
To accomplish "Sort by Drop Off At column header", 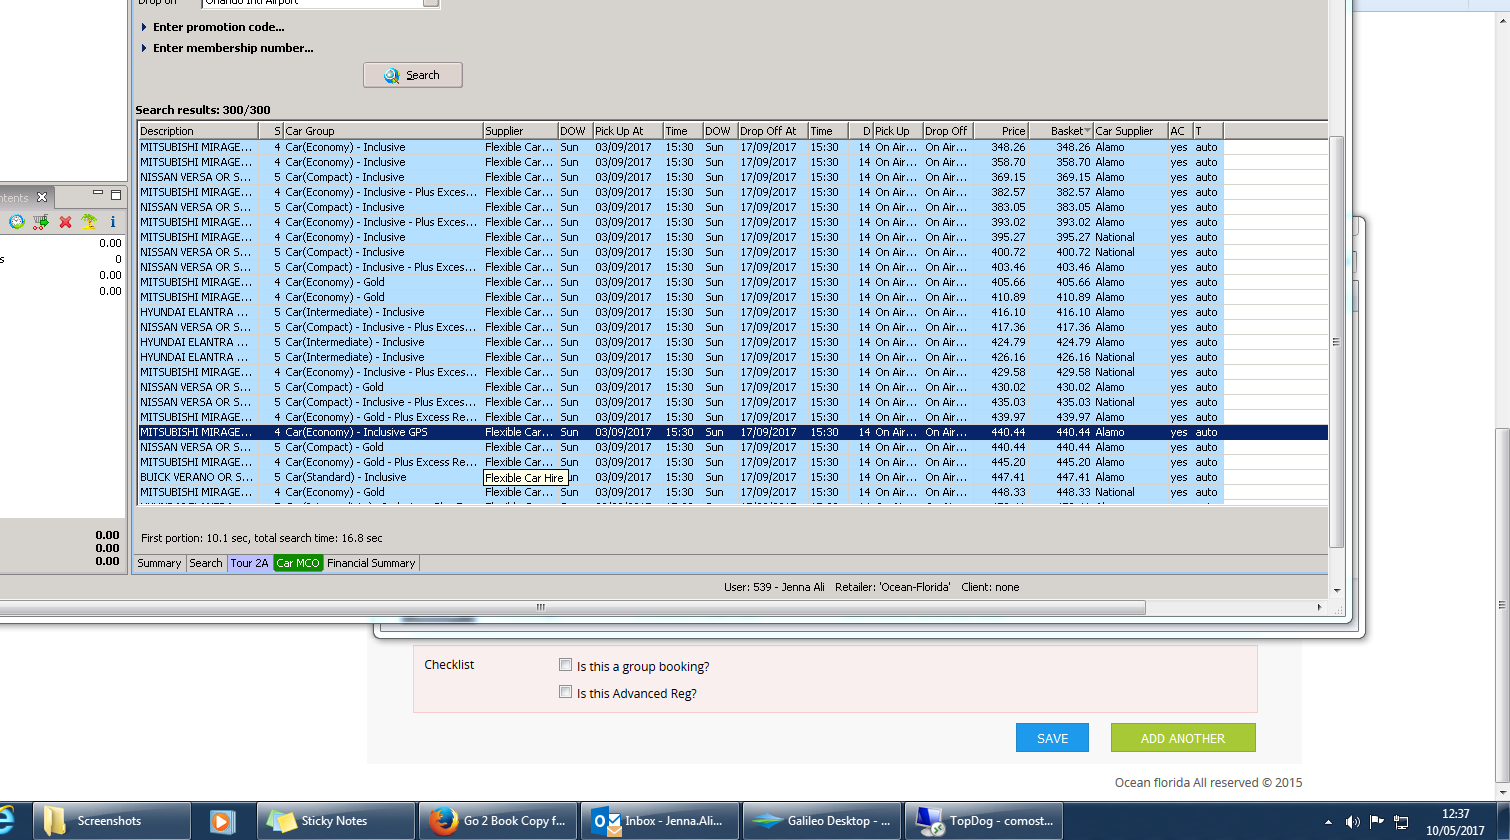I will [772, 131].
